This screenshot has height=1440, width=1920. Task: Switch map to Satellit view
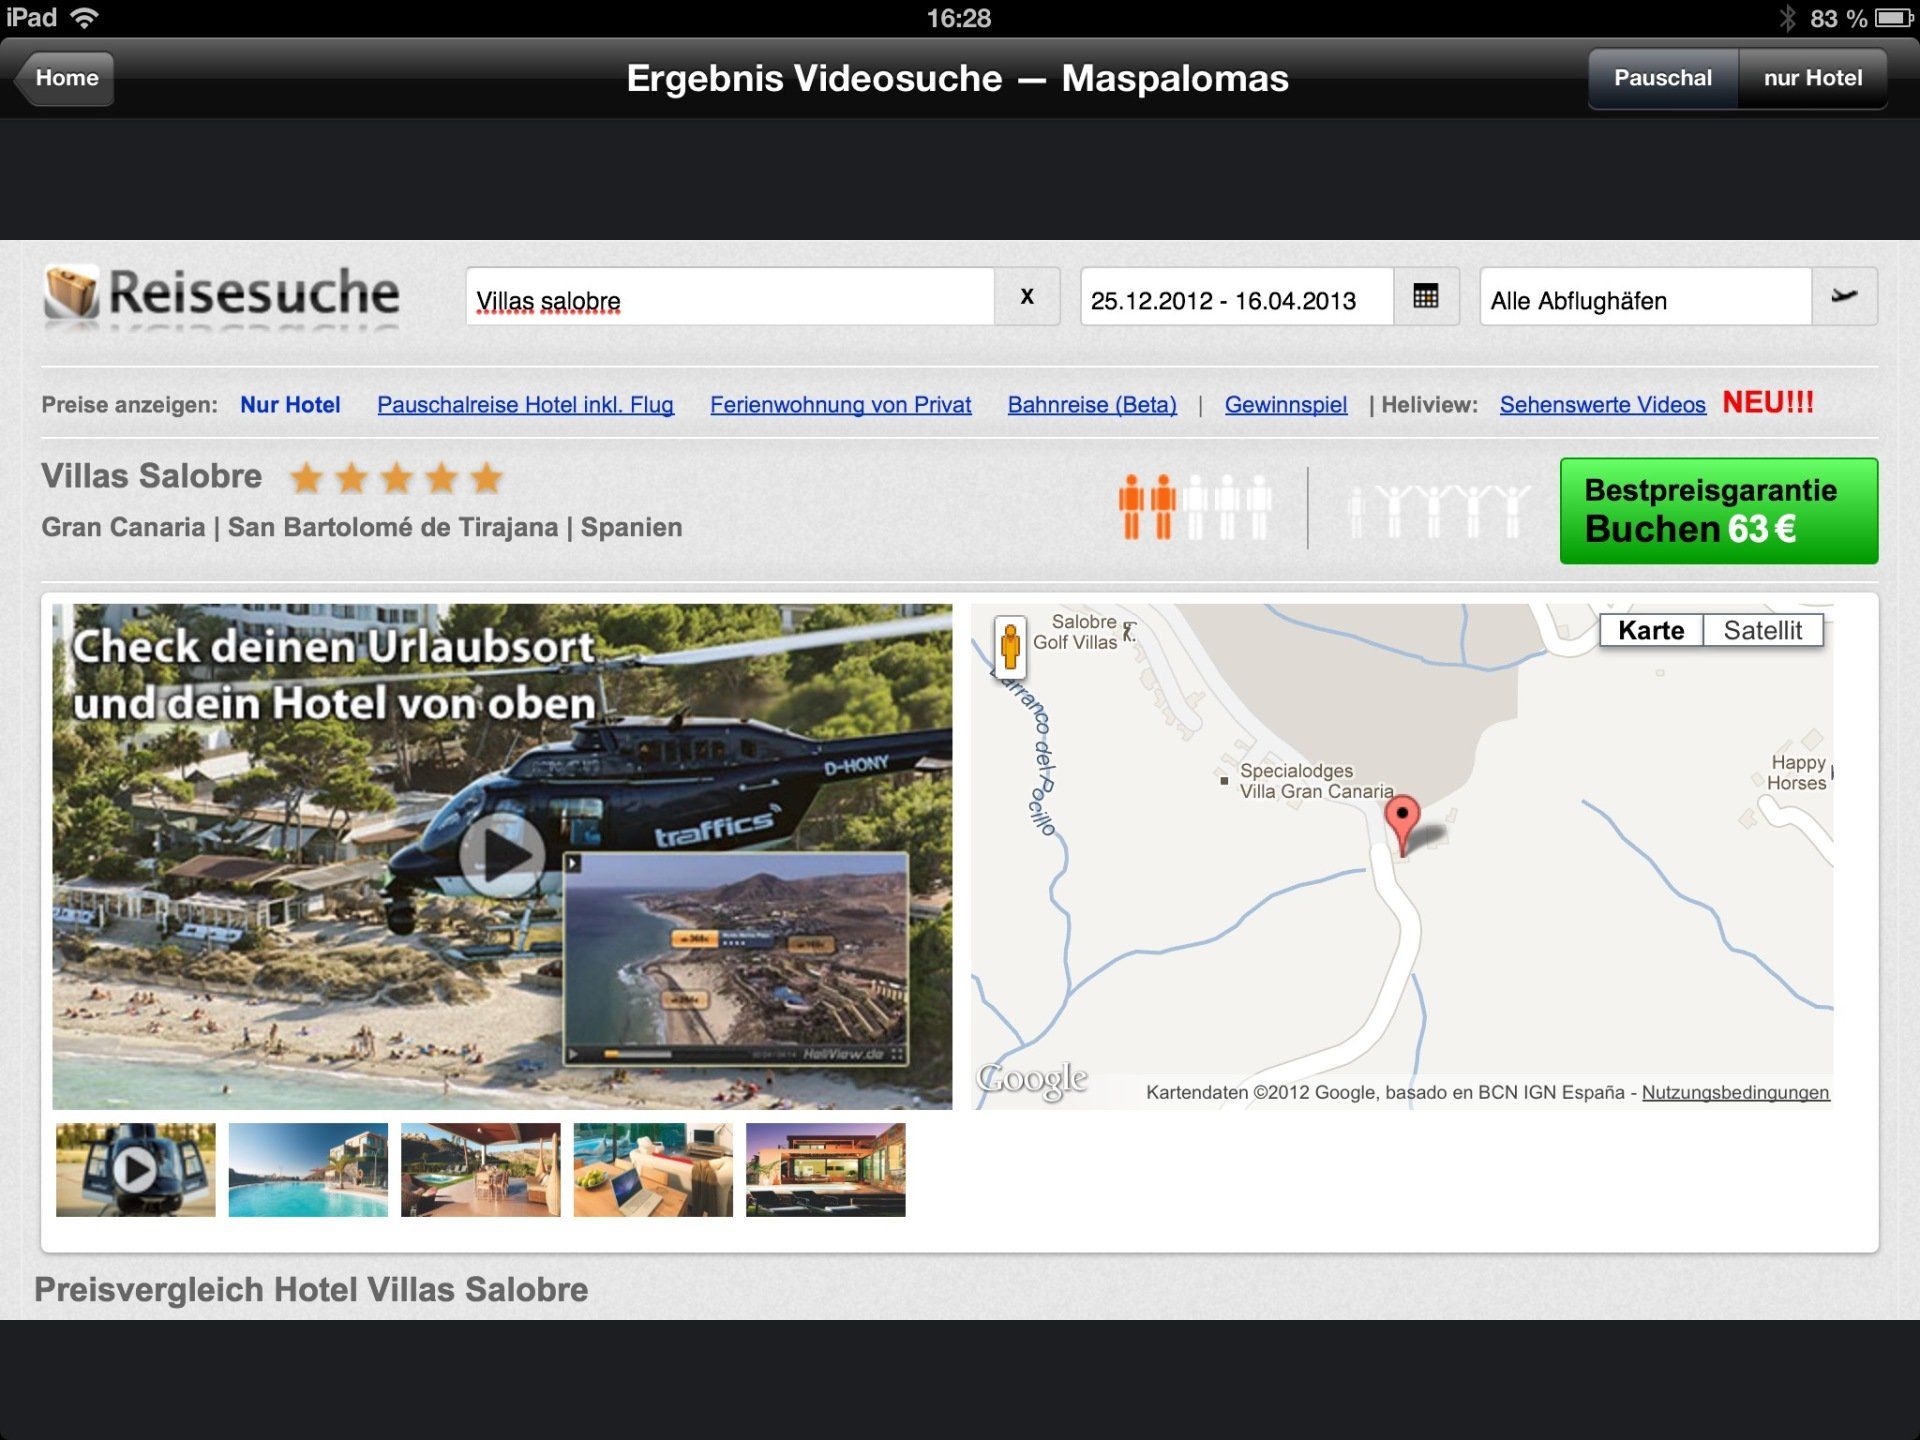(x=1762, y=631)
